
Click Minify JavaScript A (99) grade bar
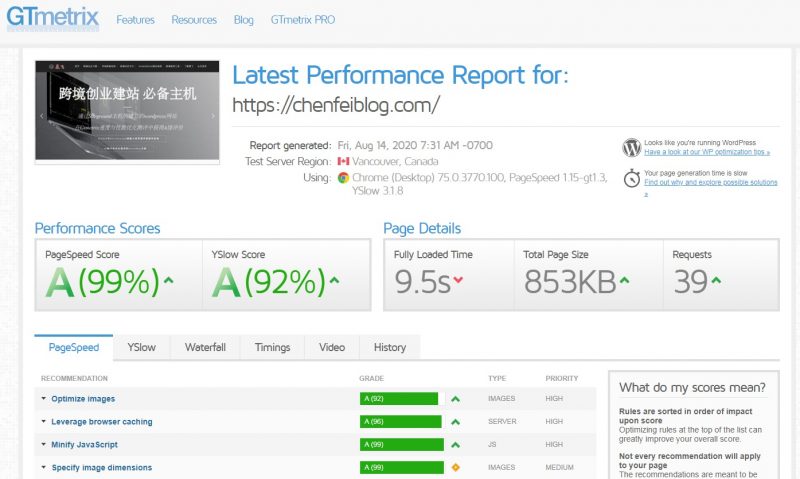click(402, 444)
